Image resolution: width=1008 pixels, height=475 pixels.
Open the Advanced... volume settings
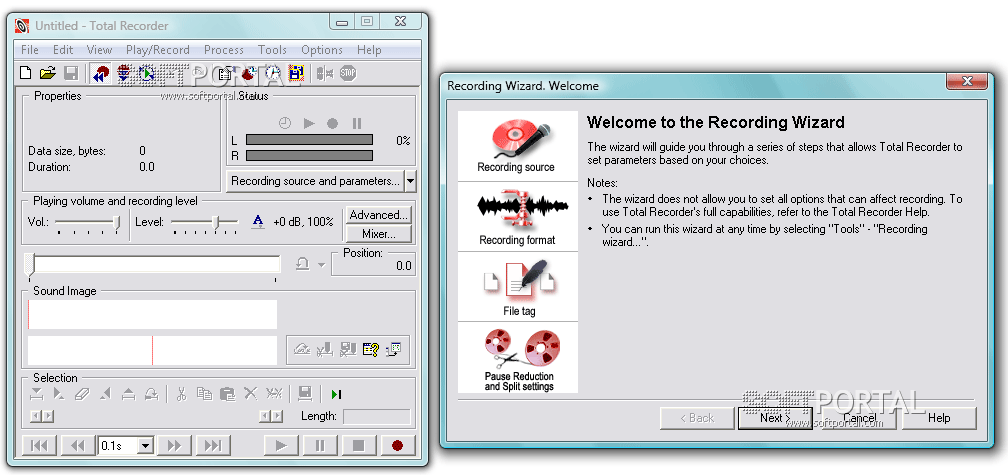click(x=379, y=215)
